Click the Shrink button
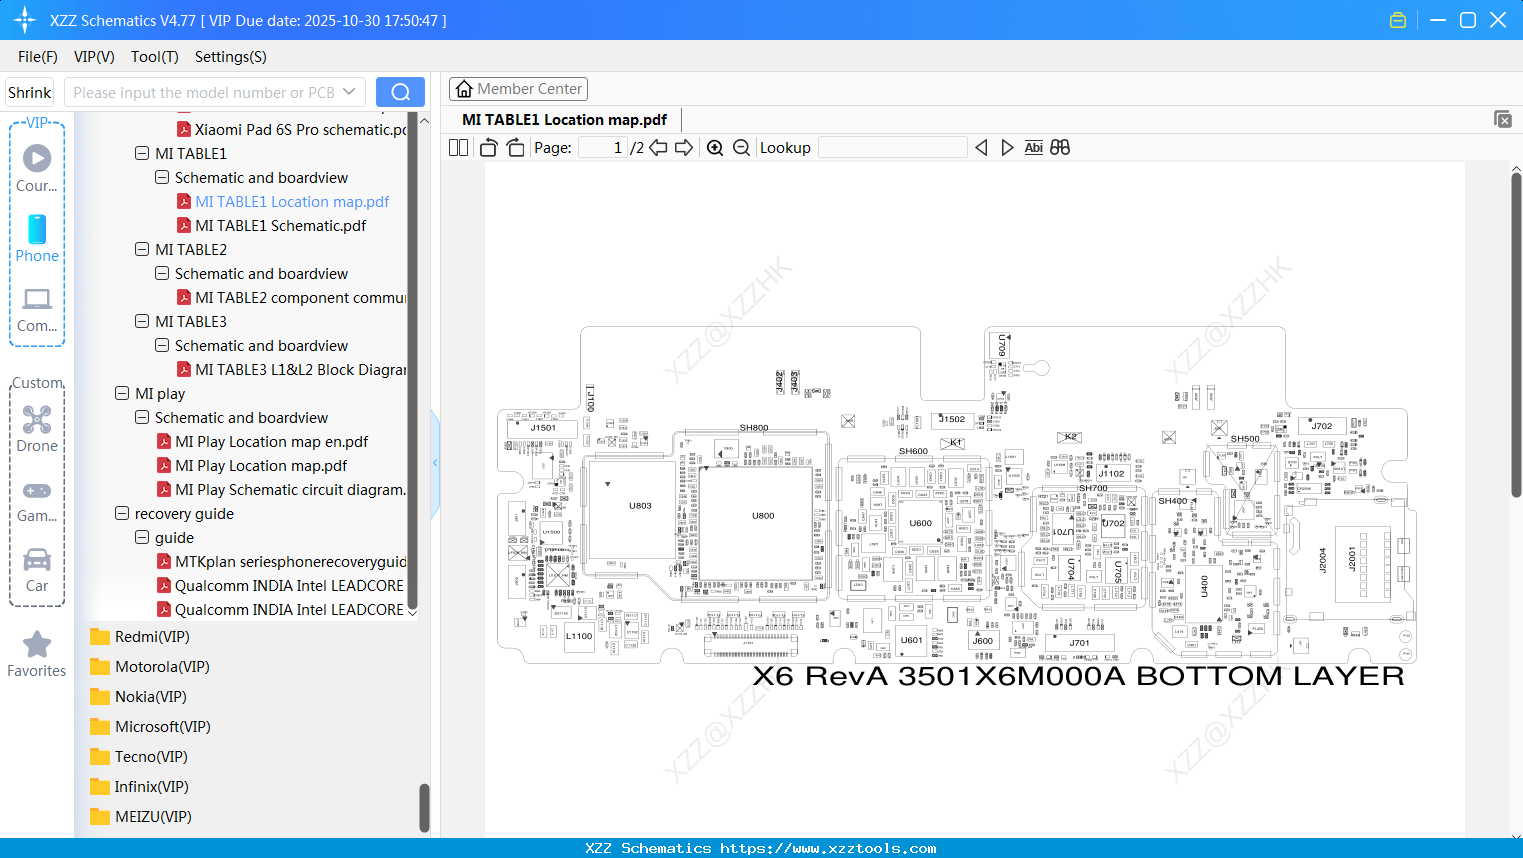1523x858 pixels. click(x=29, y=91)
